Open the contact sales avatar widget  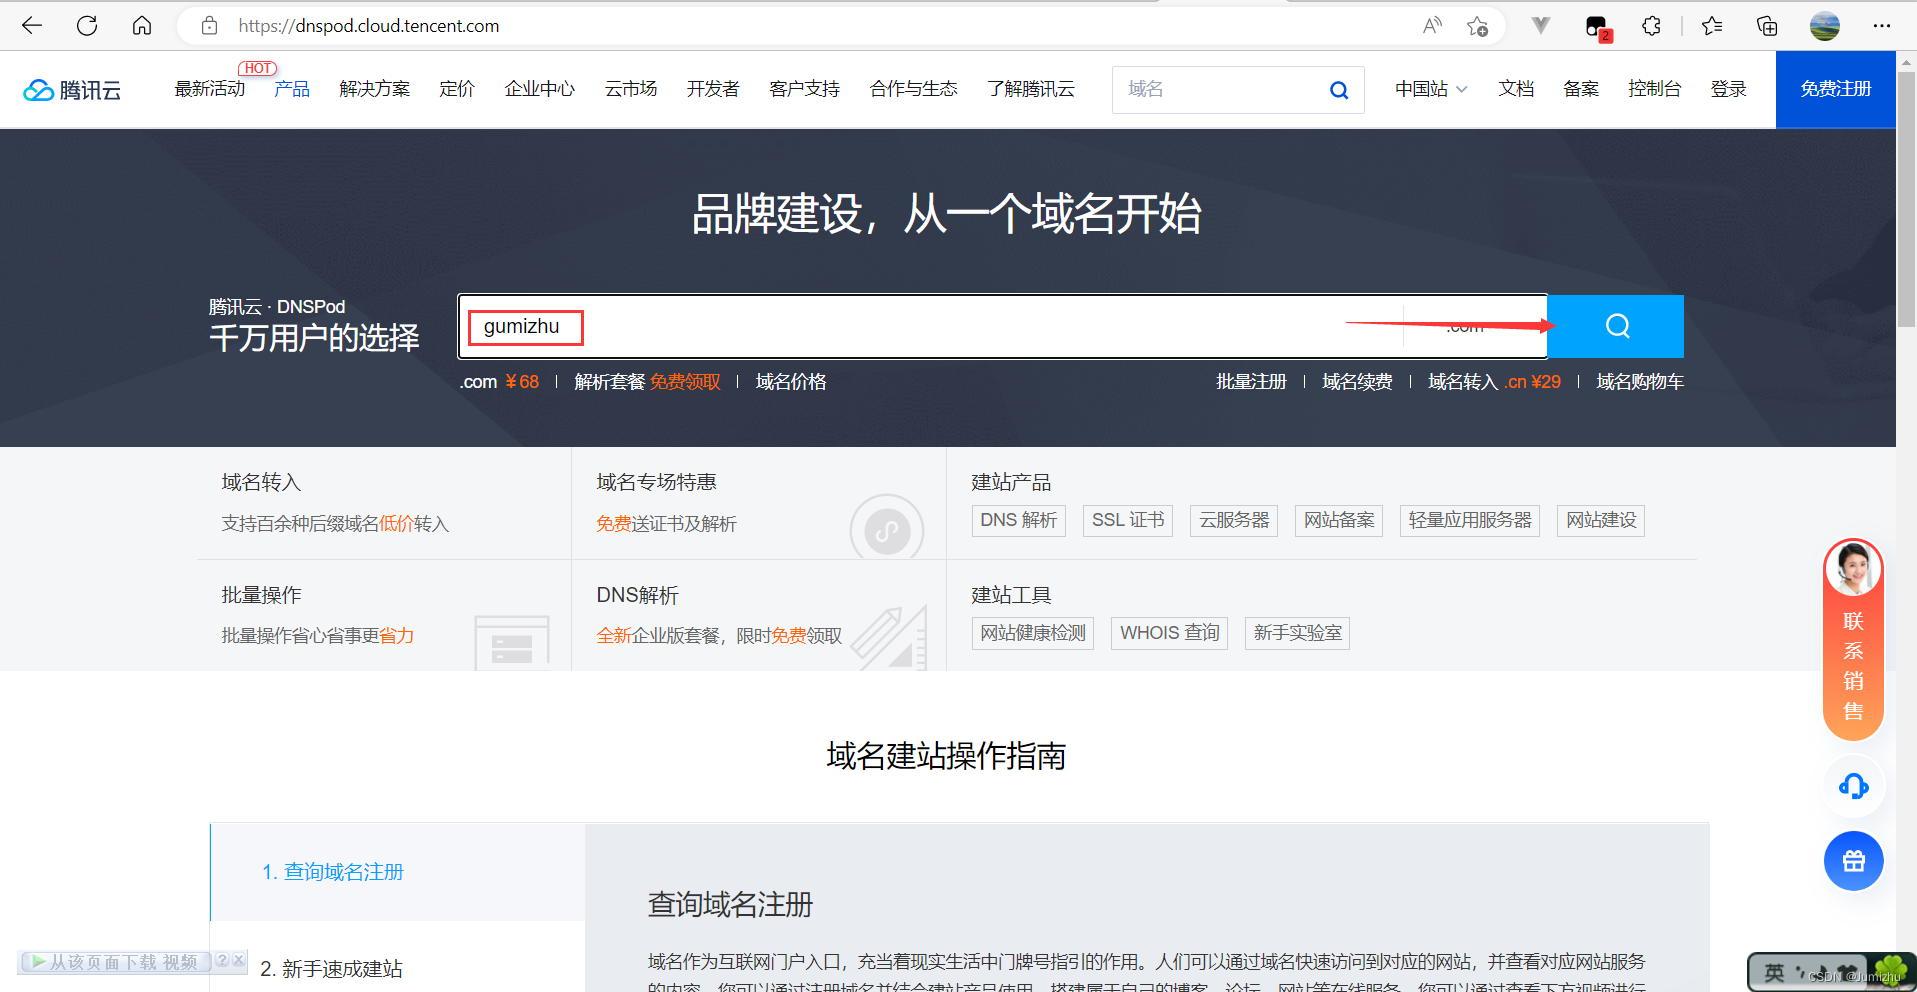click(1853, 640)
